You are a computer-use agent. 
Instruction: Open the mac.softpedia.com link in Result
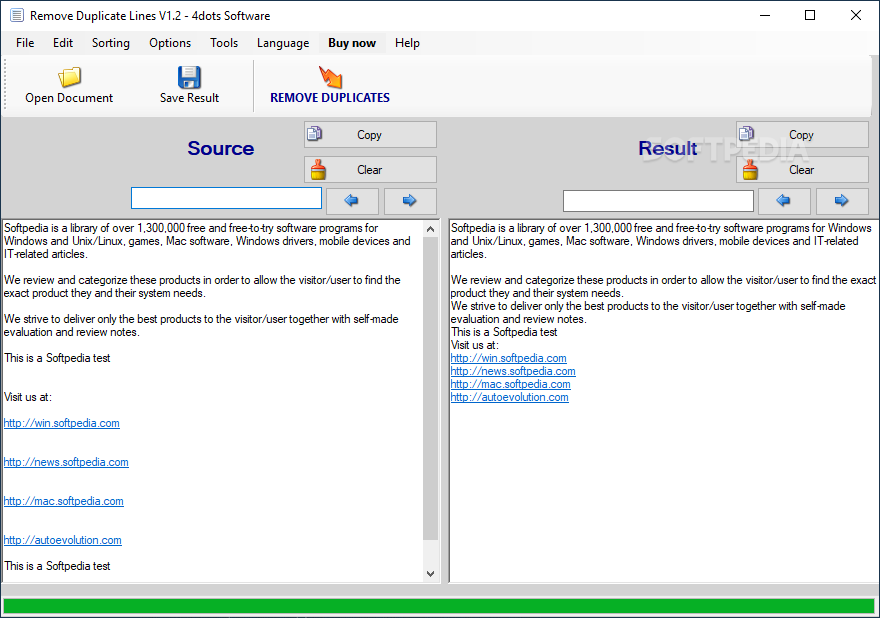click(511, 384)
